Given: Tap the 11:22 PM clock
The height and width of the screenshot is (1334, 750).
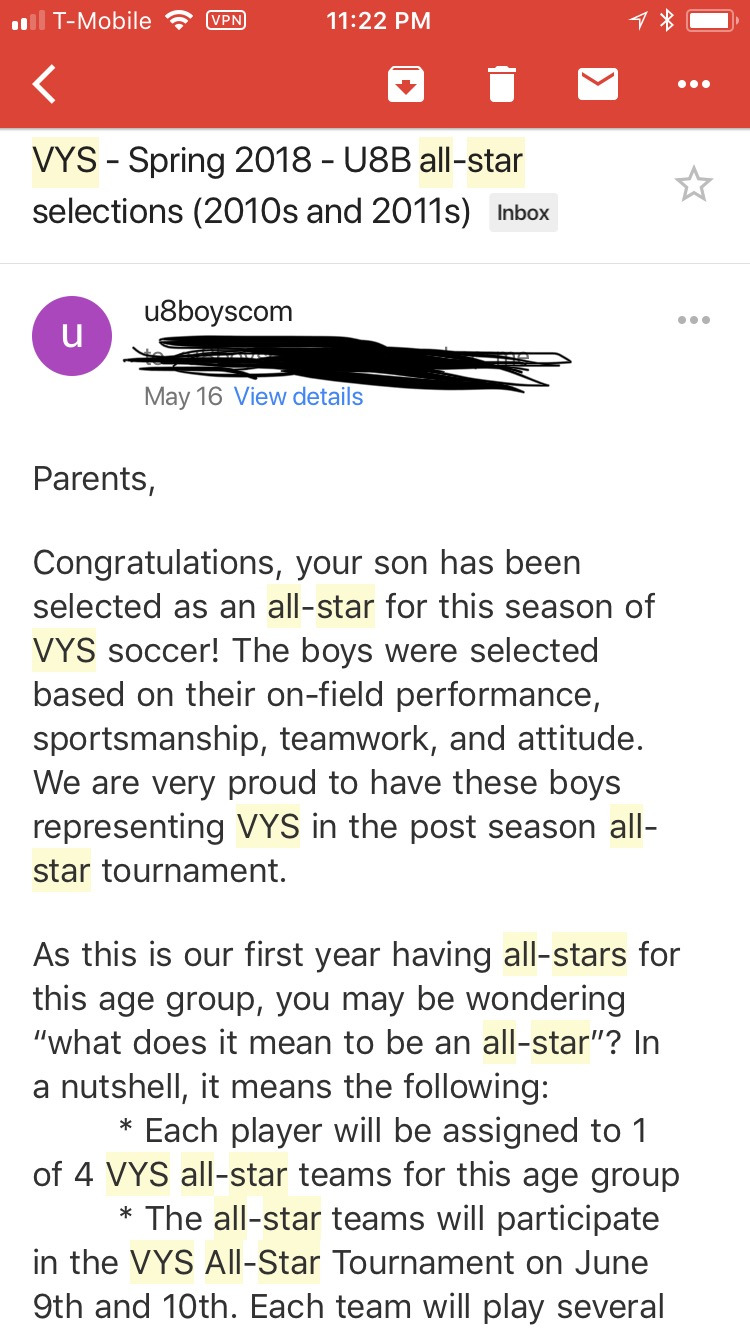Looking at the screenshot, I should [x=379, y=21].
